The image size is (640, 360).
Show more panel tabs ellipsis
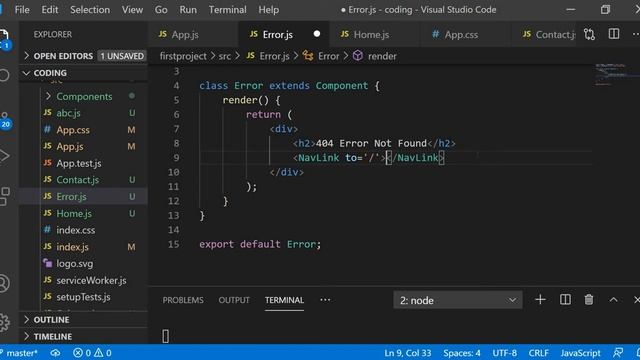click(x=325, y=300)
